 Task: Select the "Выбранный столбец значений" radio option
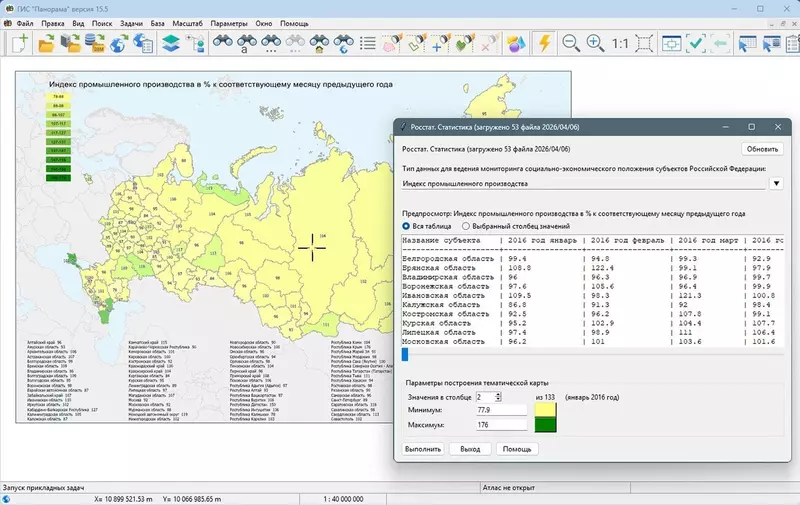466,226
